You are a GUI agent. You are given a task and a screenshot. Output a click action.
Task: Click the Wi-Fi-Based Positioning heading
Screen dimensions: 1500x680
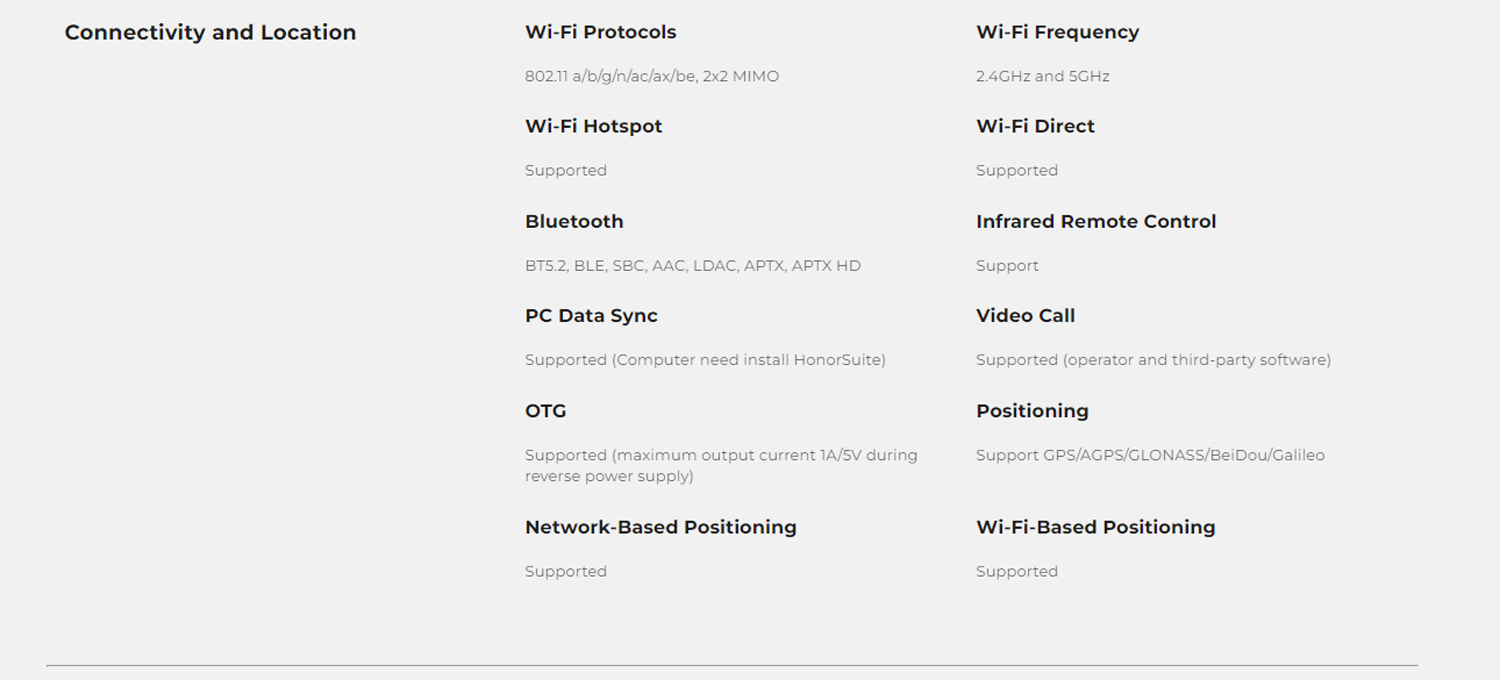pos(1095,527)
